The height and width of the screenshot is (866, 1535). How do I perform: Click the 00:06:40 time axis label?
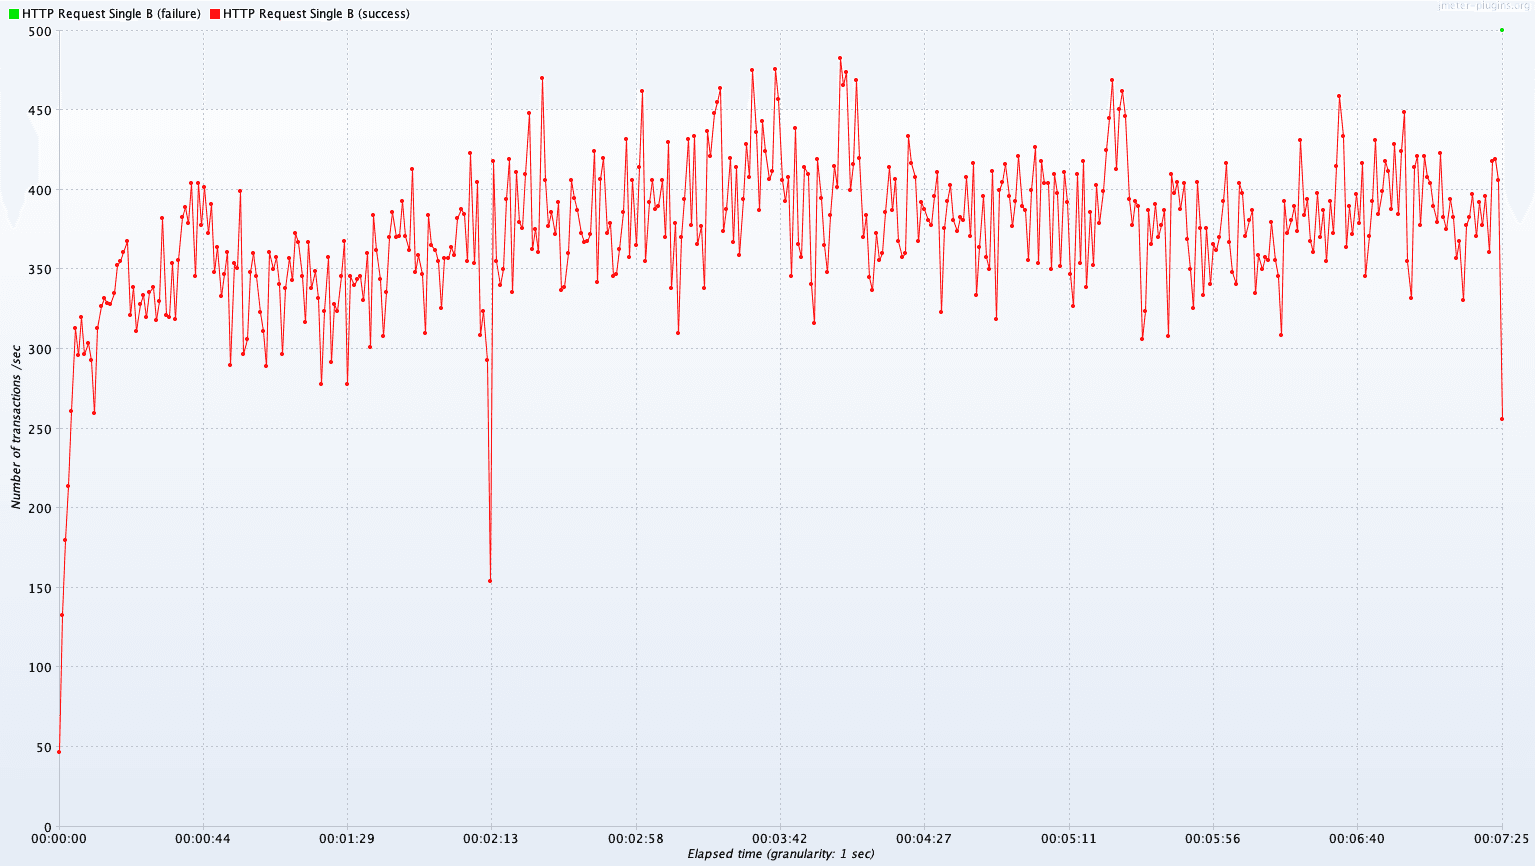[1357, 839]
